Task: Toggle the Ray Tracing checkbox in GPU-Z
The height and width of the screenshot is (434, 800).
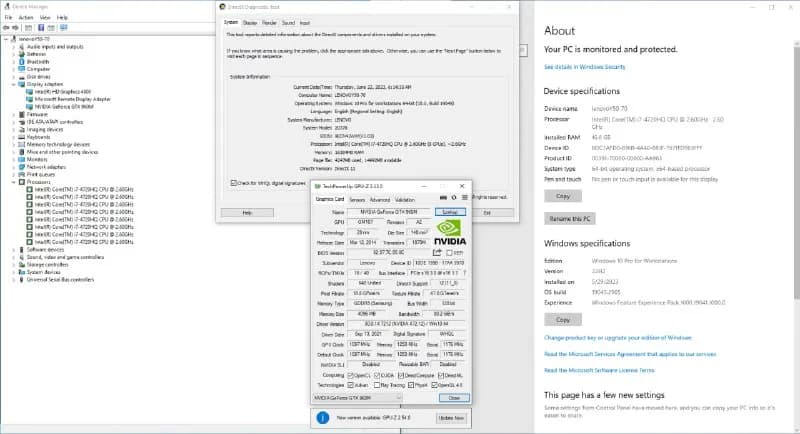Action: pyautogui.click(x=377, y=386)
